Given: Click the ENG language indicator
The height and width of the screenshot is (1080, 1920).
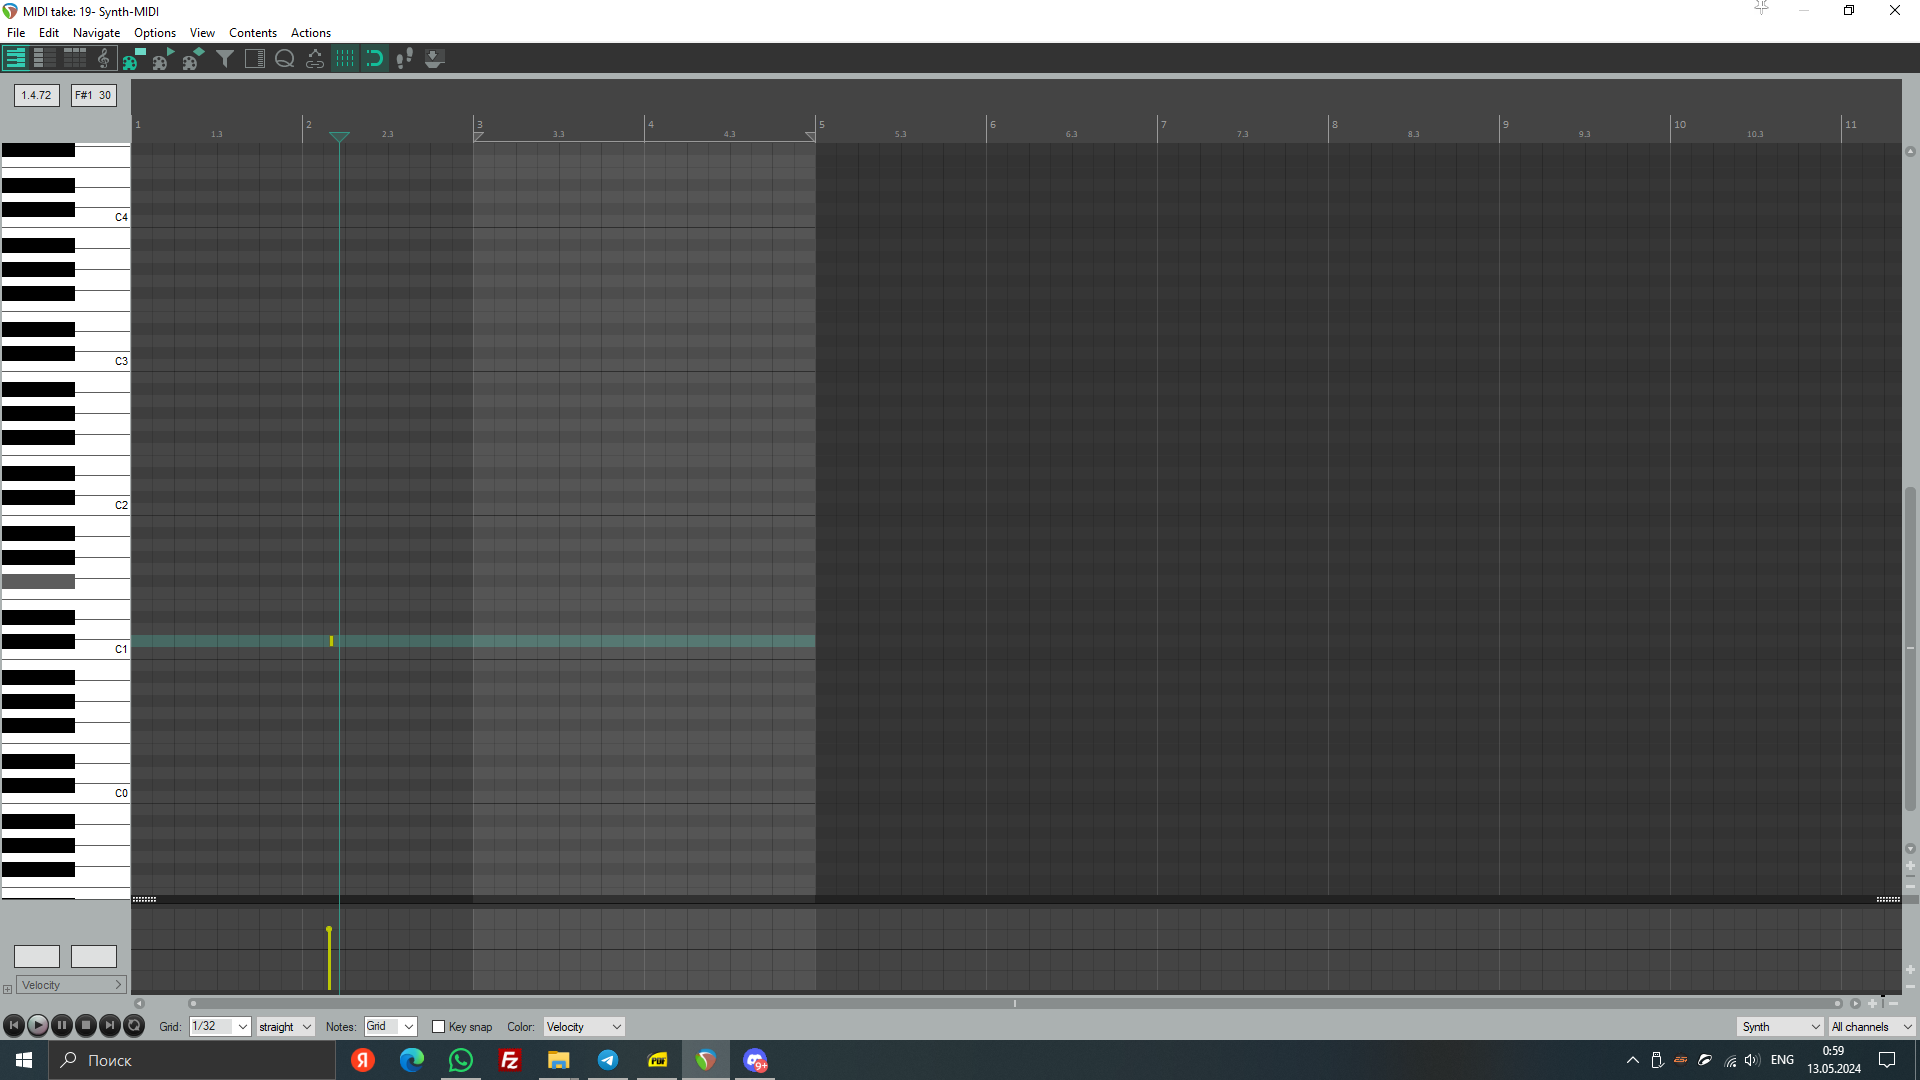Looking at the screenshot, I should click(x=1782, y=1060).
